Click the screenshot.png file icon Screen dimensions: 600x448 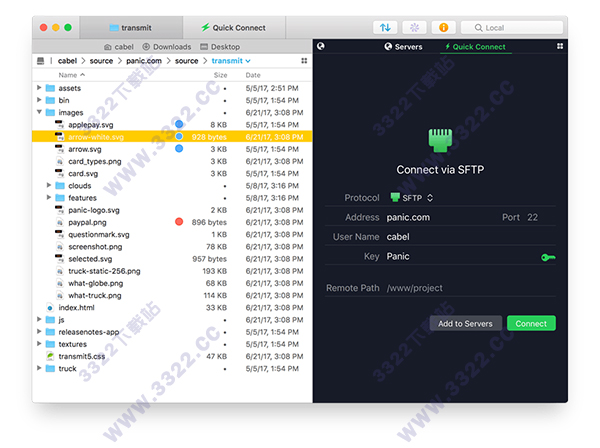coord(59,247)
